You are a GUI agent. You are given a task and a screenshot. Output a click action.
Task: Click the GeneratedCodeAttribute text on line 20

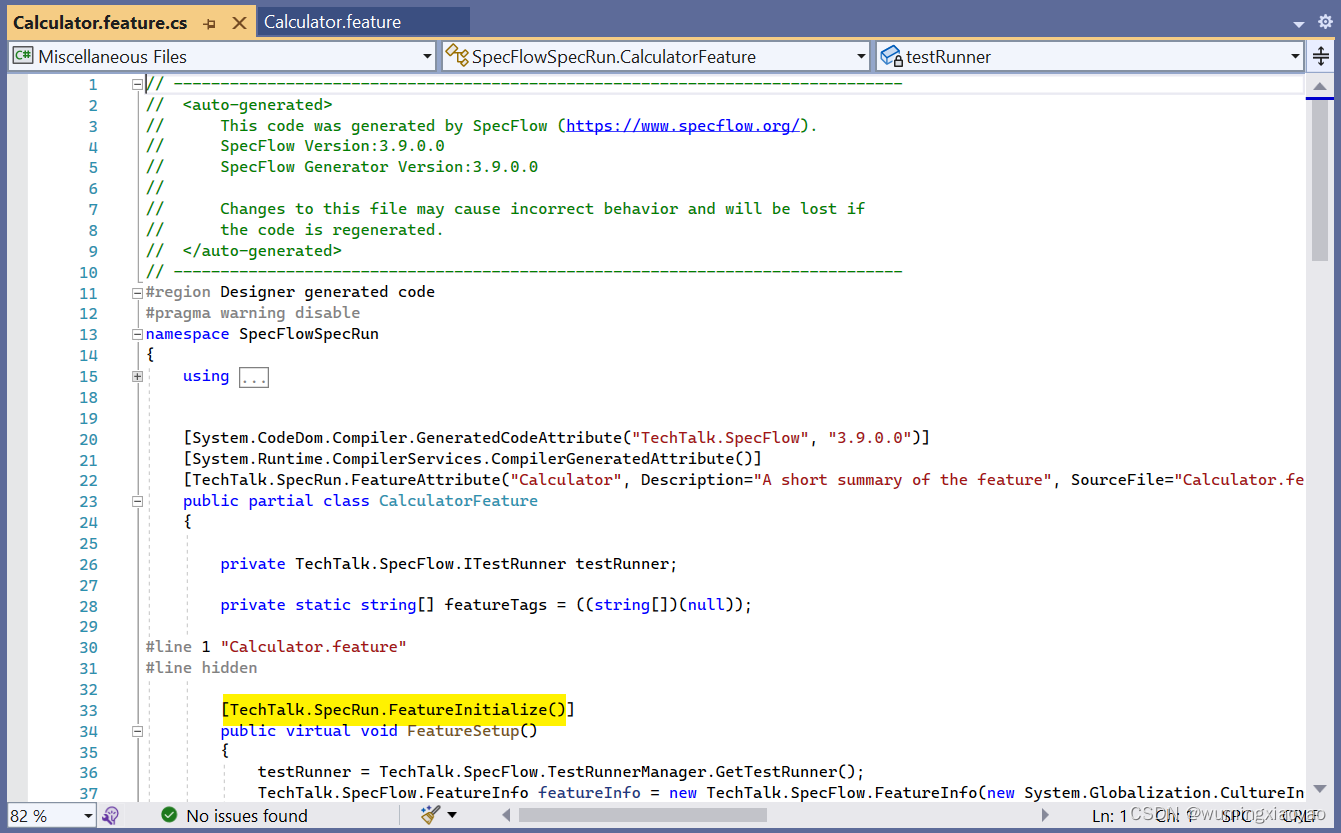[519, 438]
